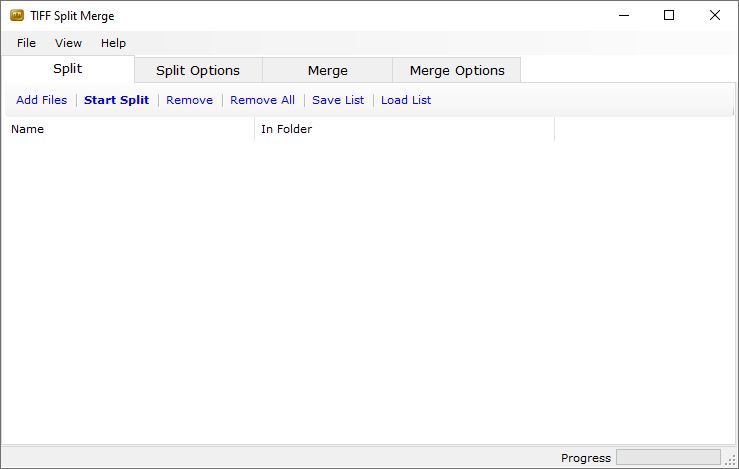This screenshot has height=469, width=739.
Task: Maximize the TIFF Split Merge window
Action: 669,16
